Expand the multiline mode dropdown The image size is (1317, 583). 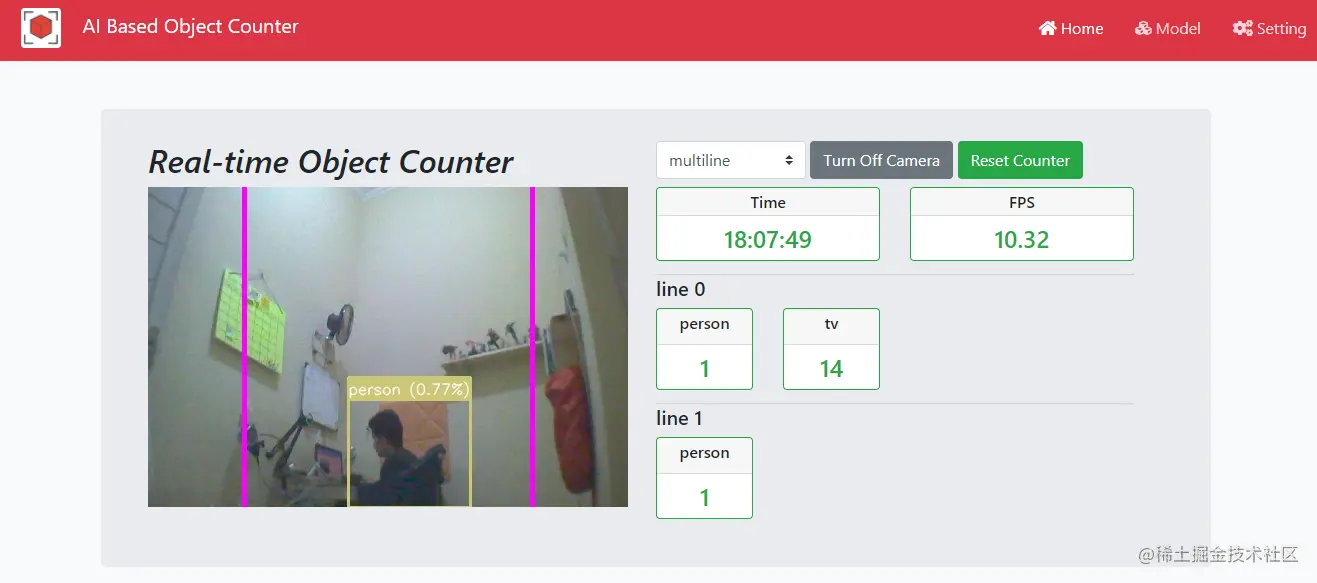coord(731,160)
